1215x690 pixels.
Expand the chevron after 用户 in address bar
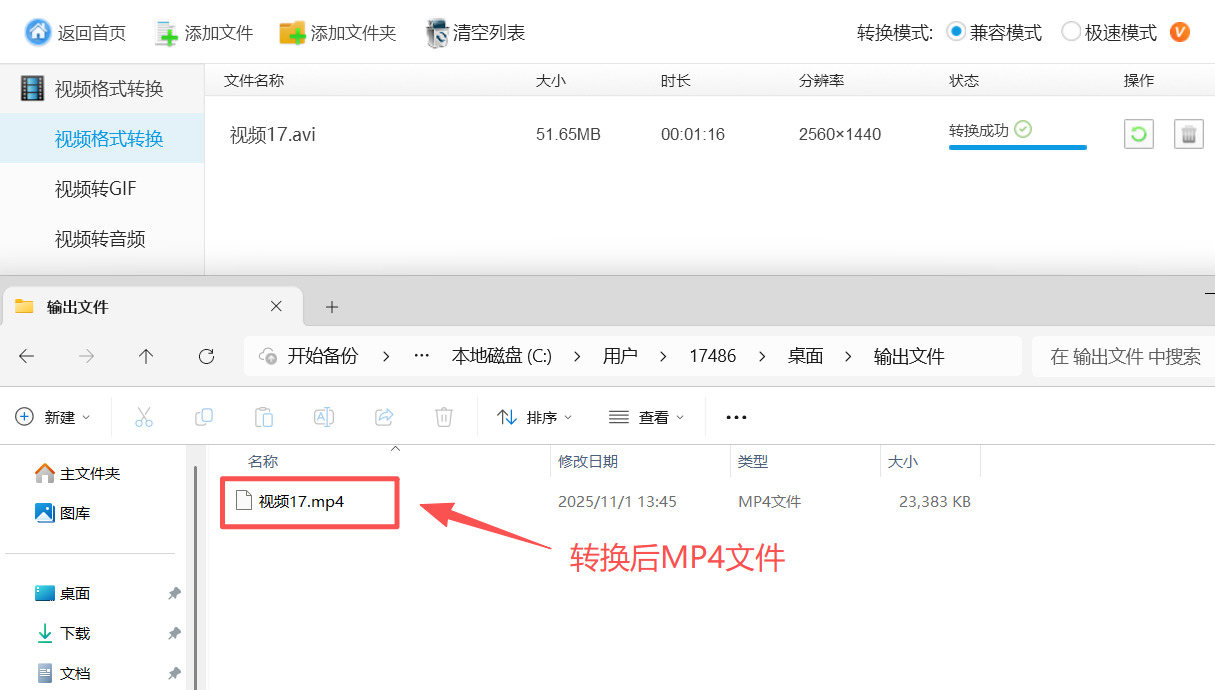pyautogui.click(x=662, y=356)
